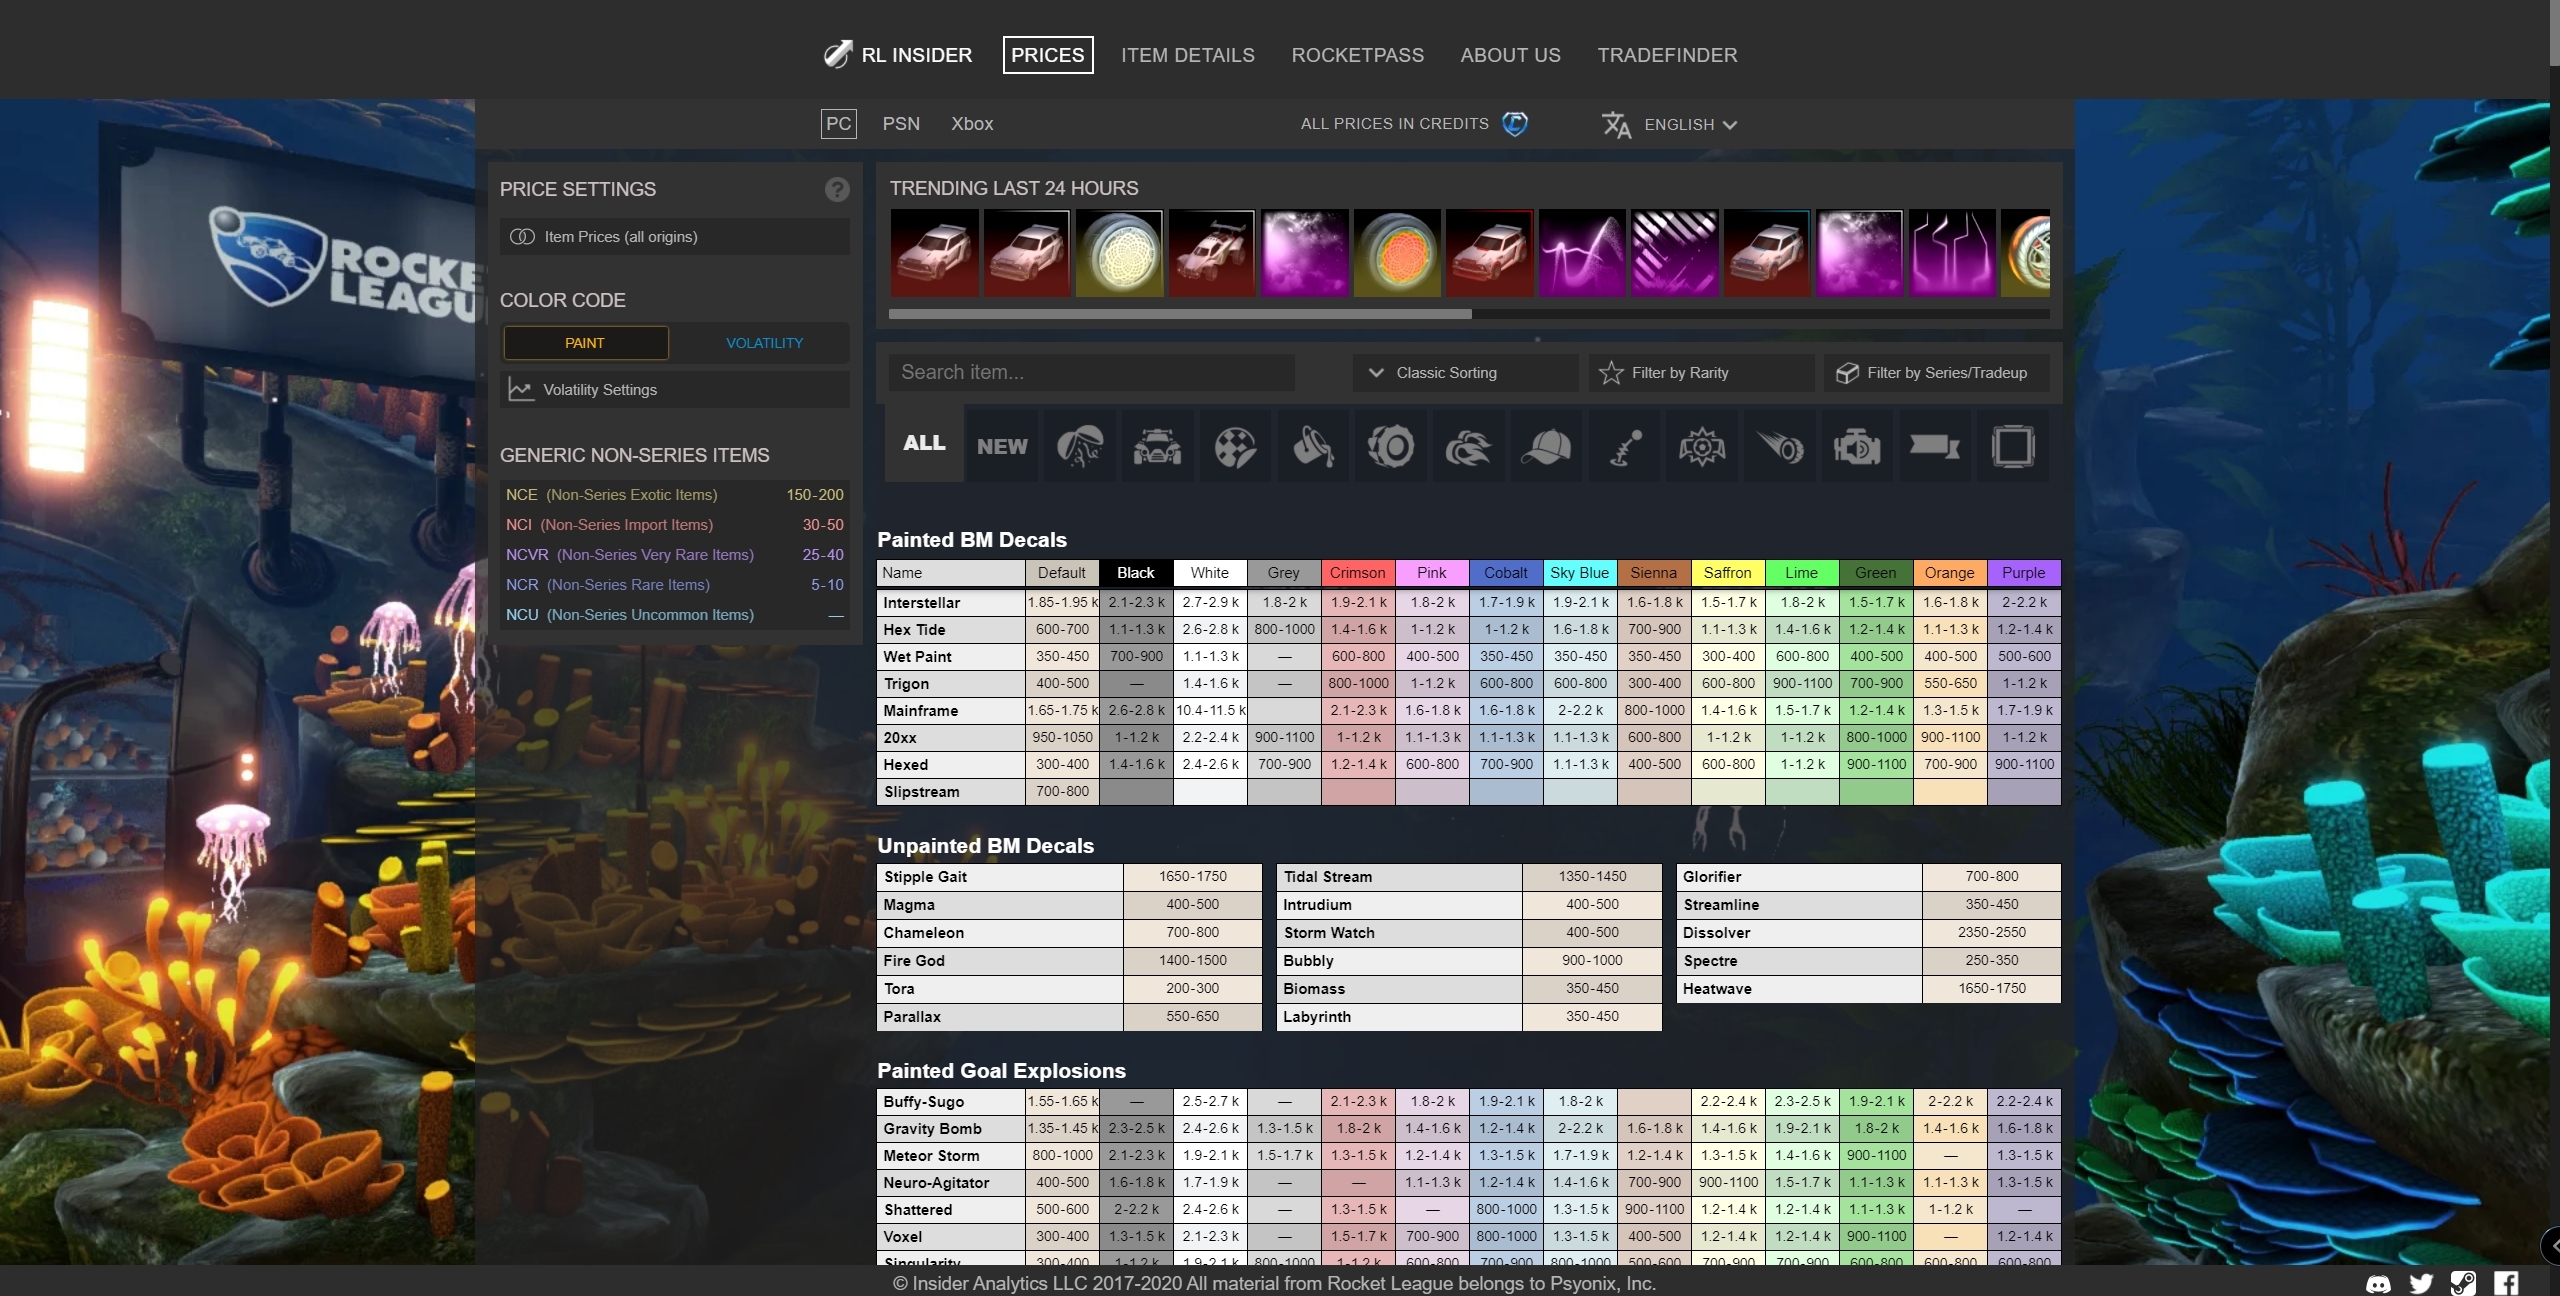This screenshot has height=1296, width=2560.
Task: Select the wheels filter icon
Action: coord(1388,443)
